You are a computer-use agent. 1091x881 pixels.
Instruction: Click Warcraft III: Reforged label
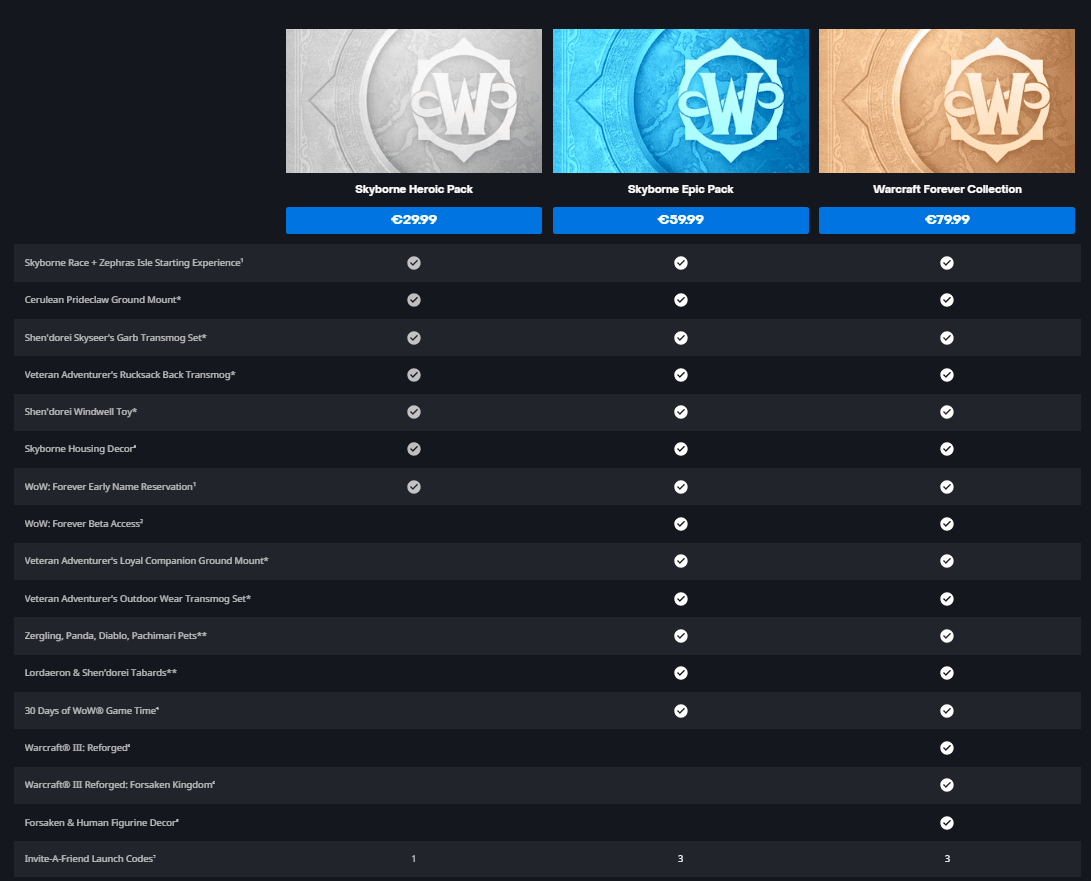77,748
